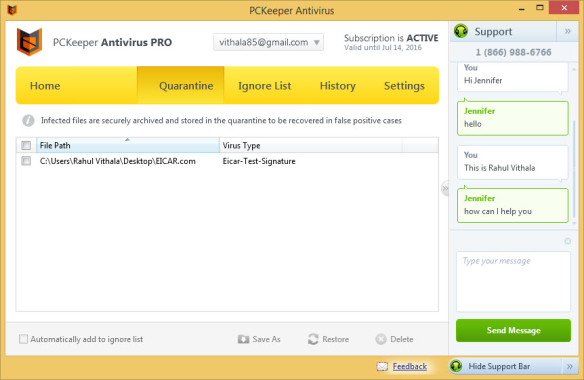Viewport: 584px width, 380px height.
Task: Sort by the File Path column header
Action: pyautogui.click(x=128, y=145)
